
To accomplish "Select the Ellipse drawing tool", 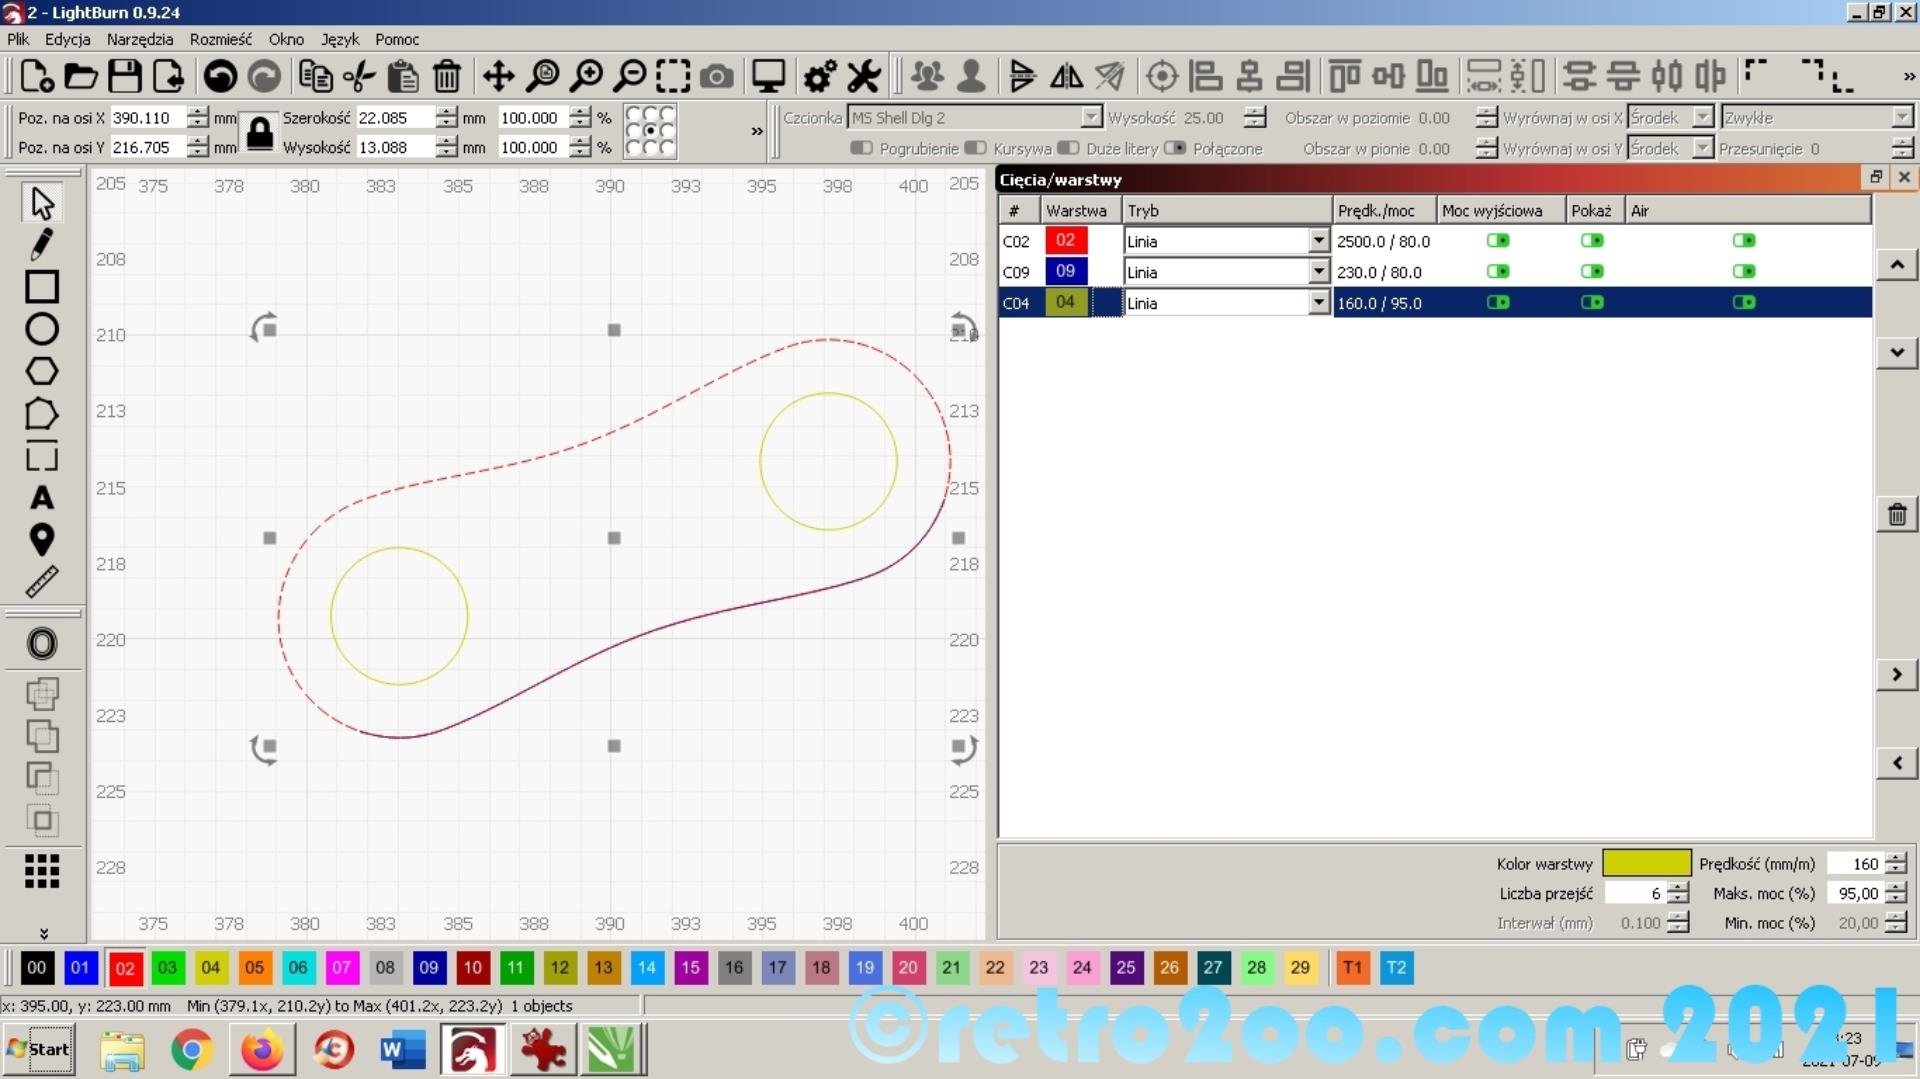I will point(41,329).
